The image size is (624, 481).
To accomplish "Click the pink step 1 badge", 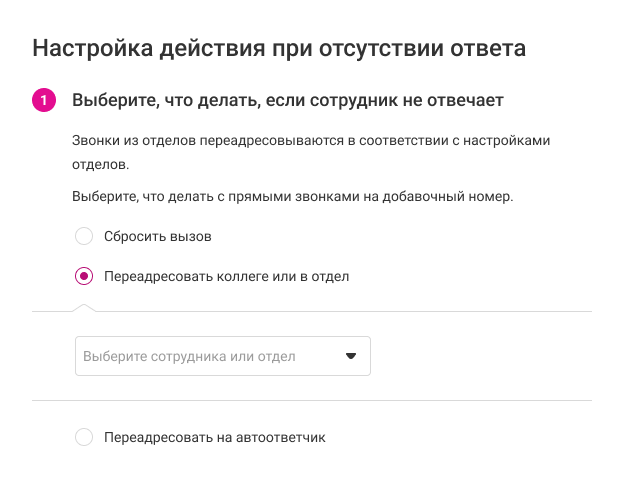I will coord(44,100).
